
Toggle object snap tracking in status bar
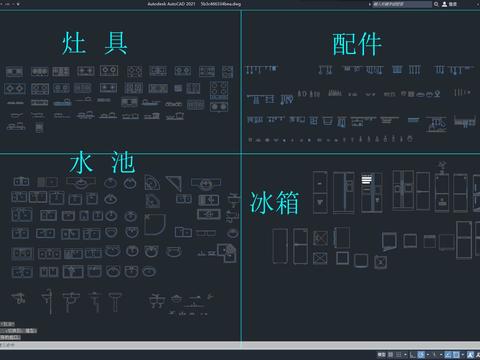click(448, 355)
